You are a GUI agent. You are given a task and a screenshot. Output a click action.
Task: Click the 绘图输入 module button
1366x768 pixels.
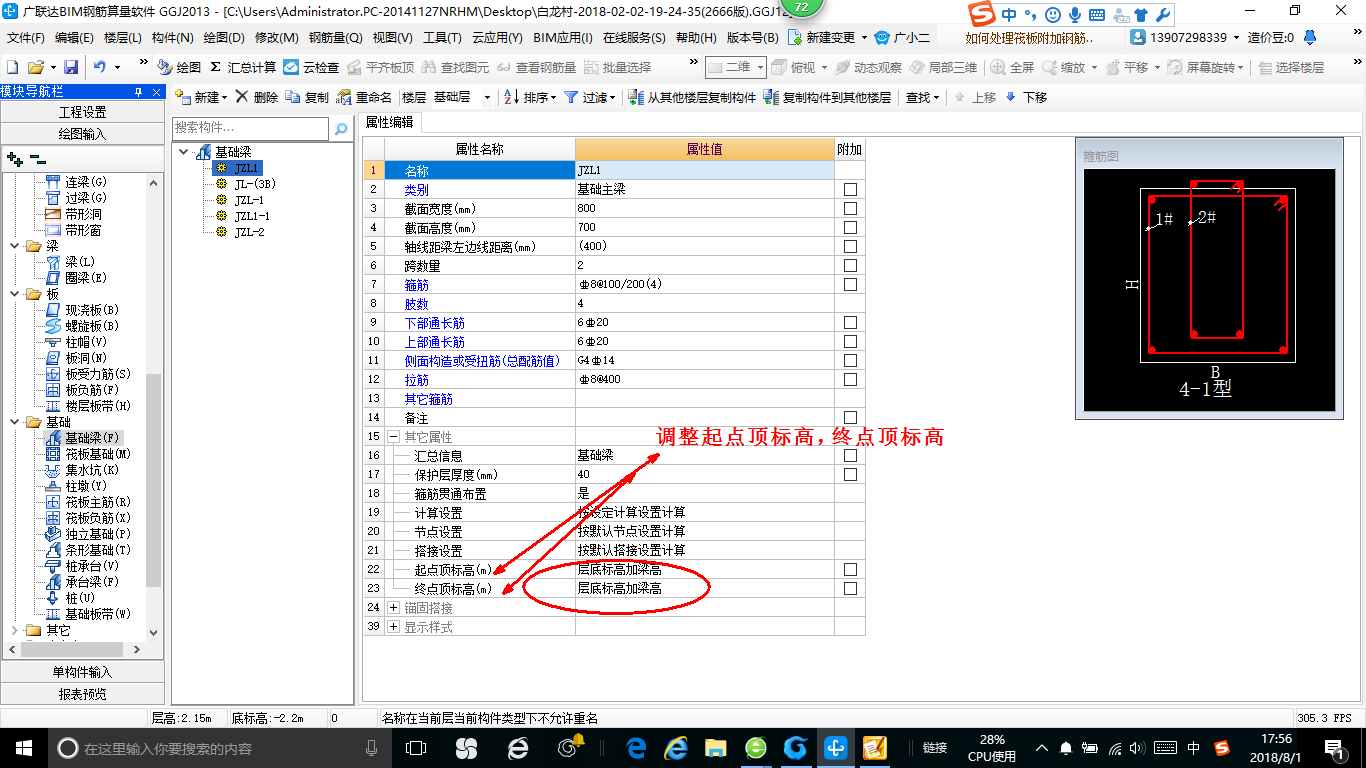point(82,133)
